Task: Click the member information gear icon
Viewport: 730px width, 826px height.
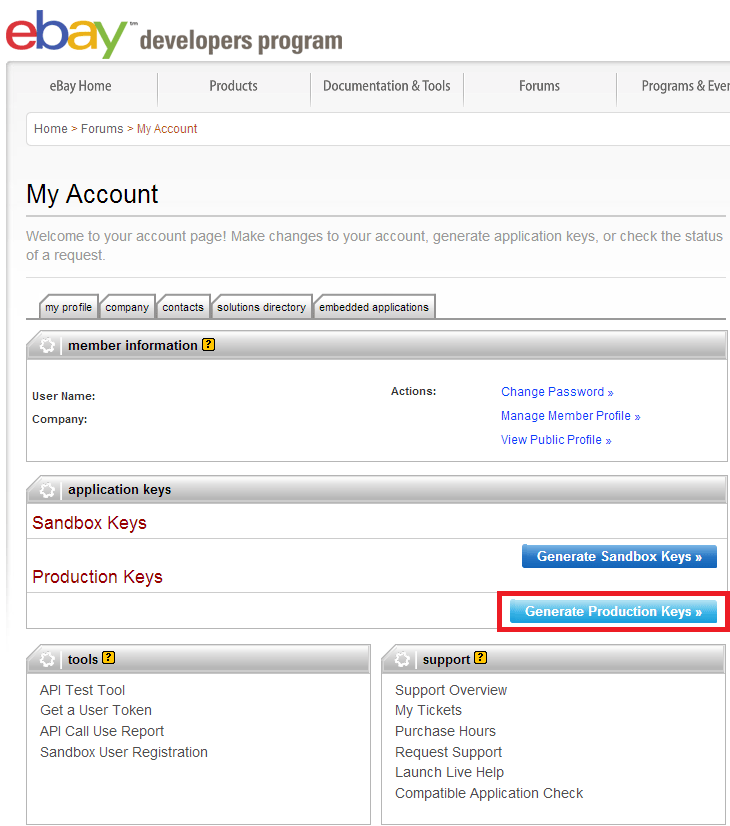Action: pyautogui.click(x=47, y=346)
